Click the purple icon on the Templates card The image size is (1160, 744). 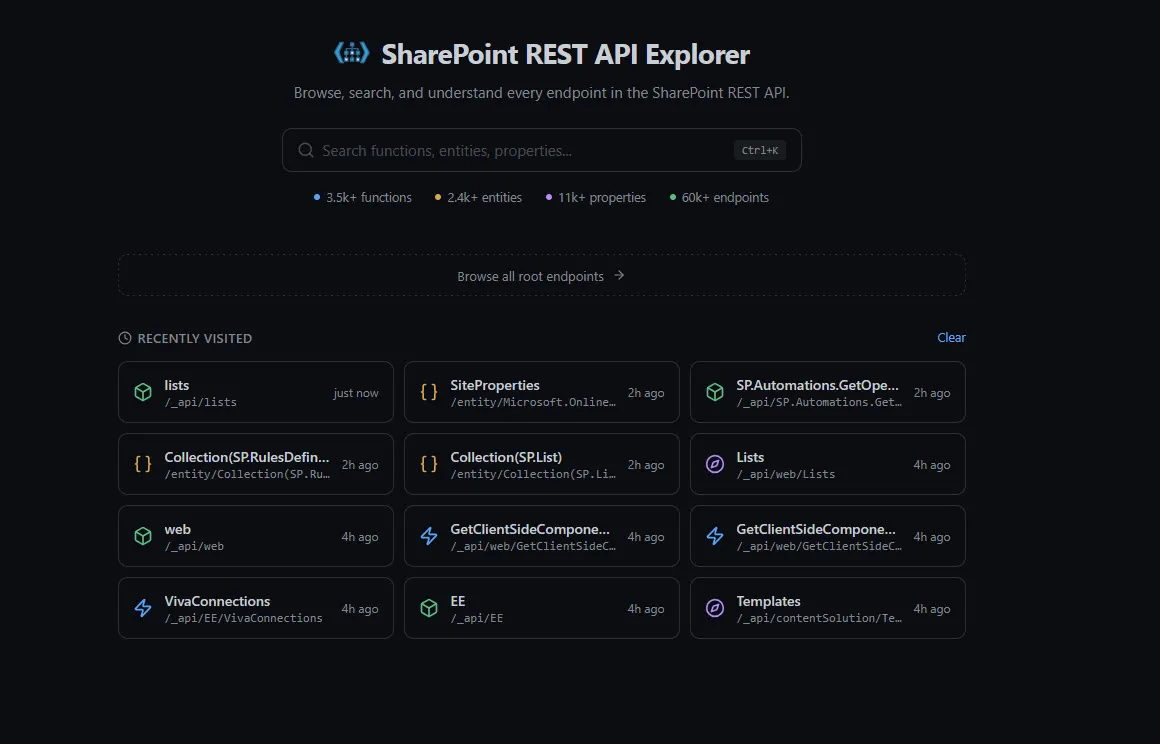tap(715, 608)
